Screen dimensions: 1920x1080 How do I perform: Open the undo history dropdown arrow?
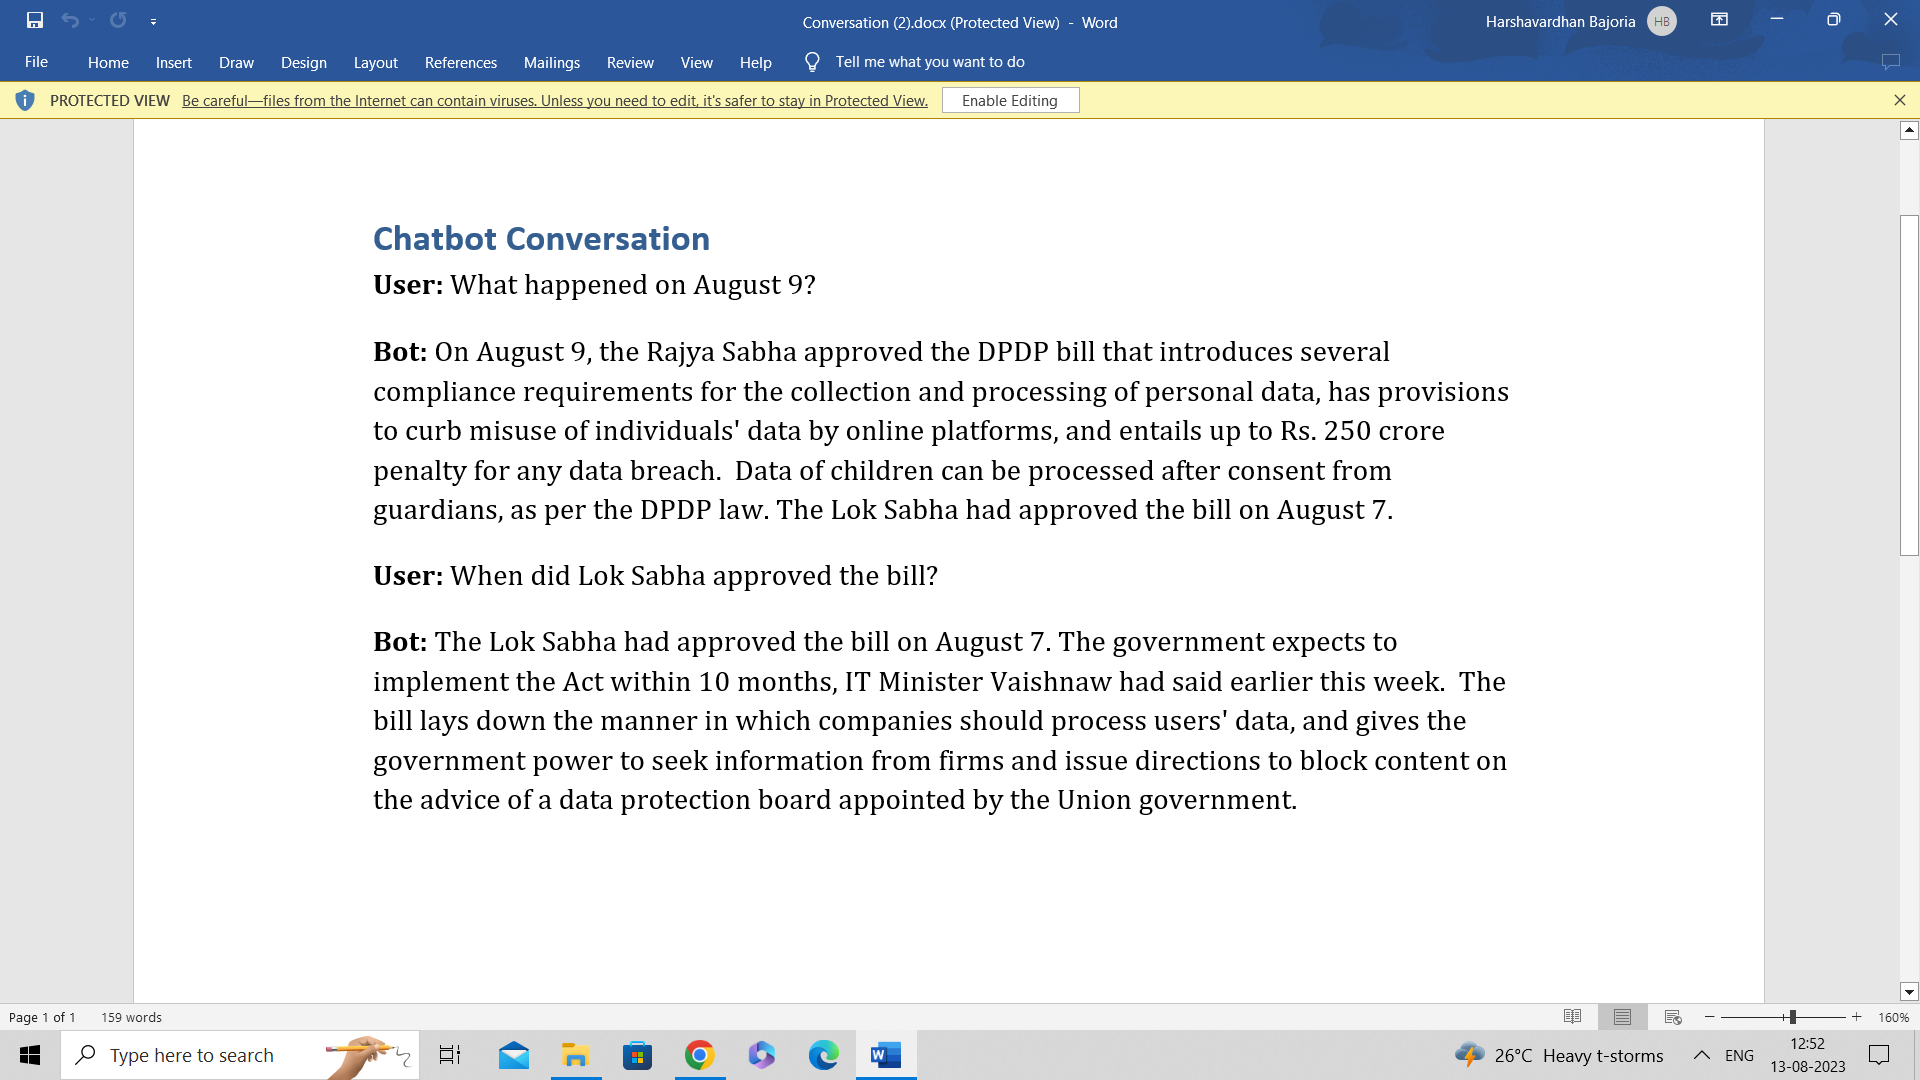(92, 20)
